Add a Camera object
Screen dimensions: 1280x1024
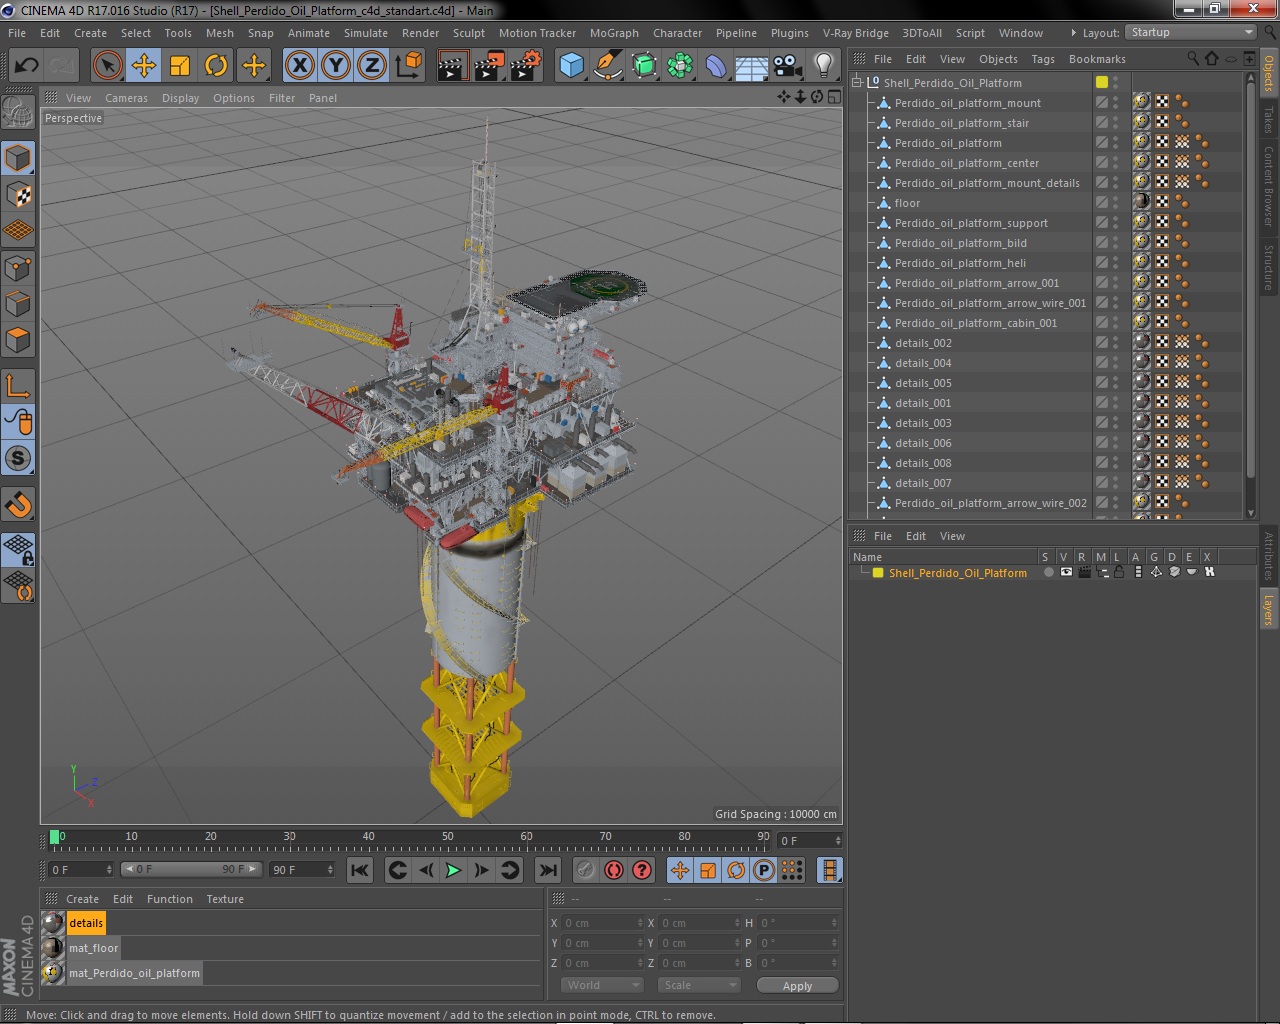tap(788, 66)
